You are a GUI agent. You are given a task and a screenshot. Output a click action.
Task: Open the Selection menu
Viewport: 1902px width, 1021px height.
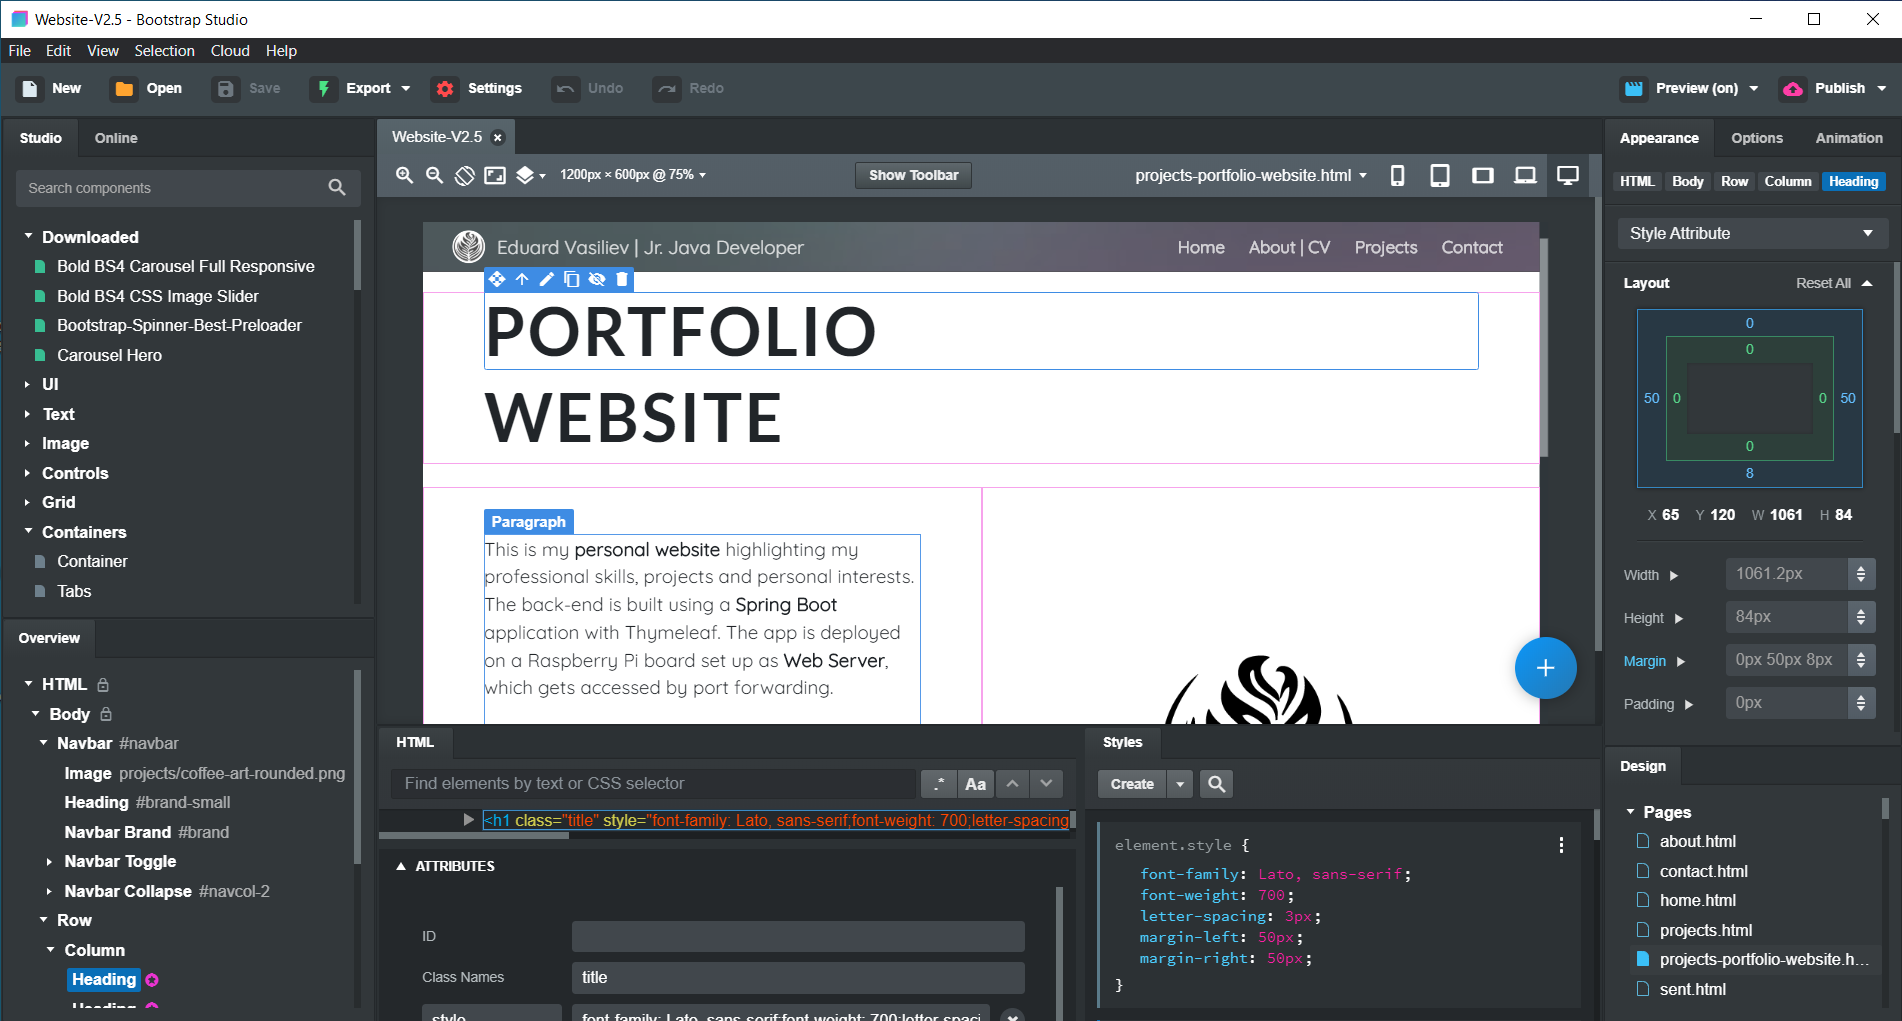click(164, 51)
